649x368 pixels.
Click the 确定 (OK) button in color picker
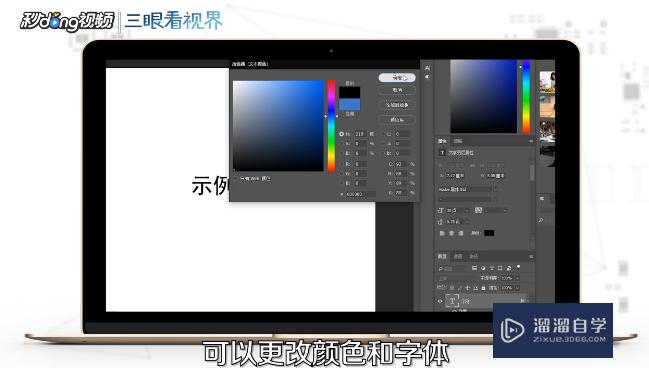(x=397, y=77)
